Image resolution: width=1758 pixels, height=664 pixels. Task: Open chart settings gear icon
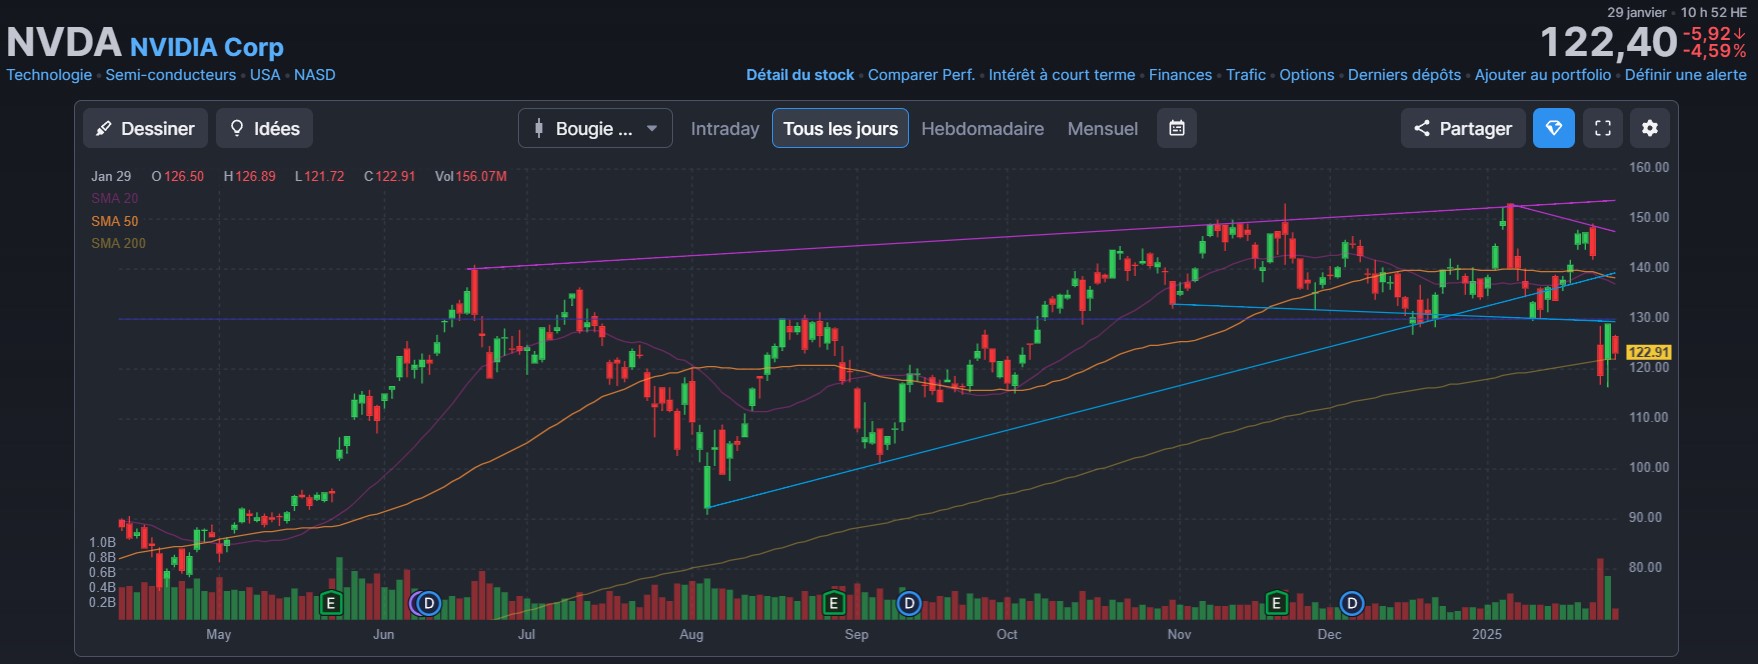point(1650,128)
